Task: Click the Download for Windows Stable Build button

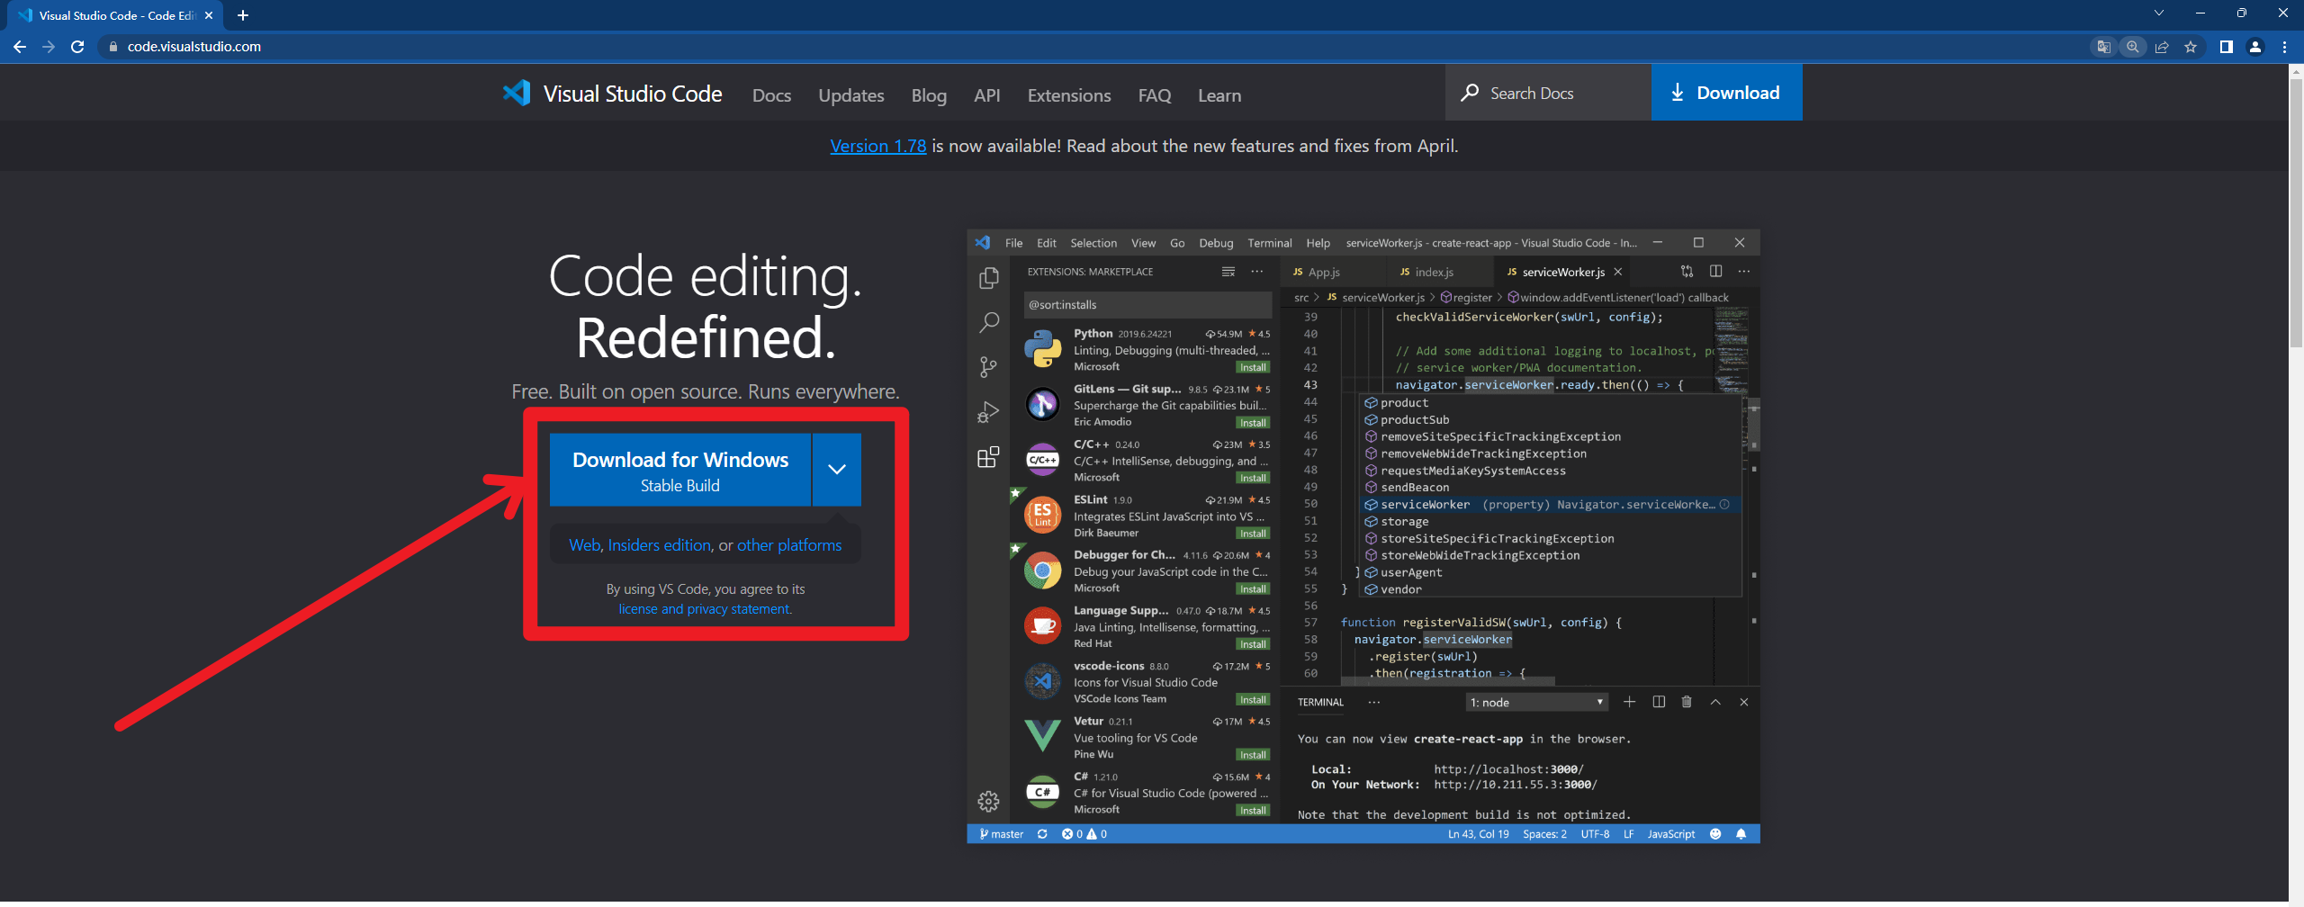Action: click(x=680, y=470)
